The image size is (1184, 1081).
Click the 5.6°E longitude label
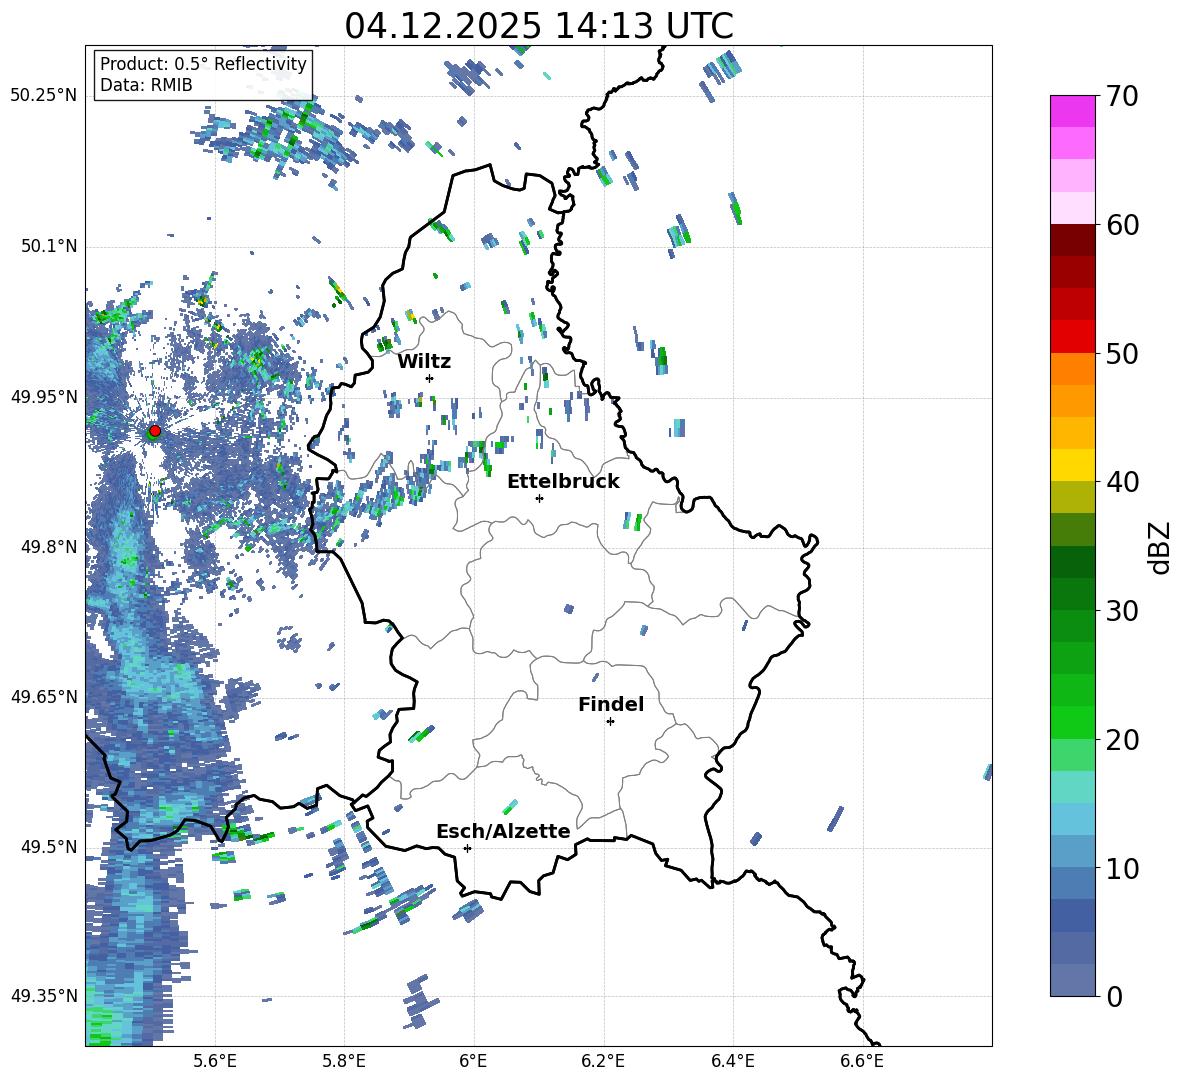[215, 1061]
